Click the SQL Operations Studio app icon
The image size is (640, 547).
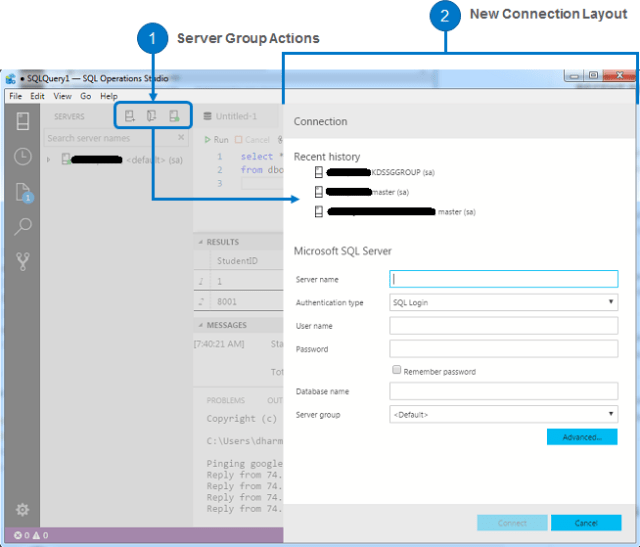click(x=11, y=78)
